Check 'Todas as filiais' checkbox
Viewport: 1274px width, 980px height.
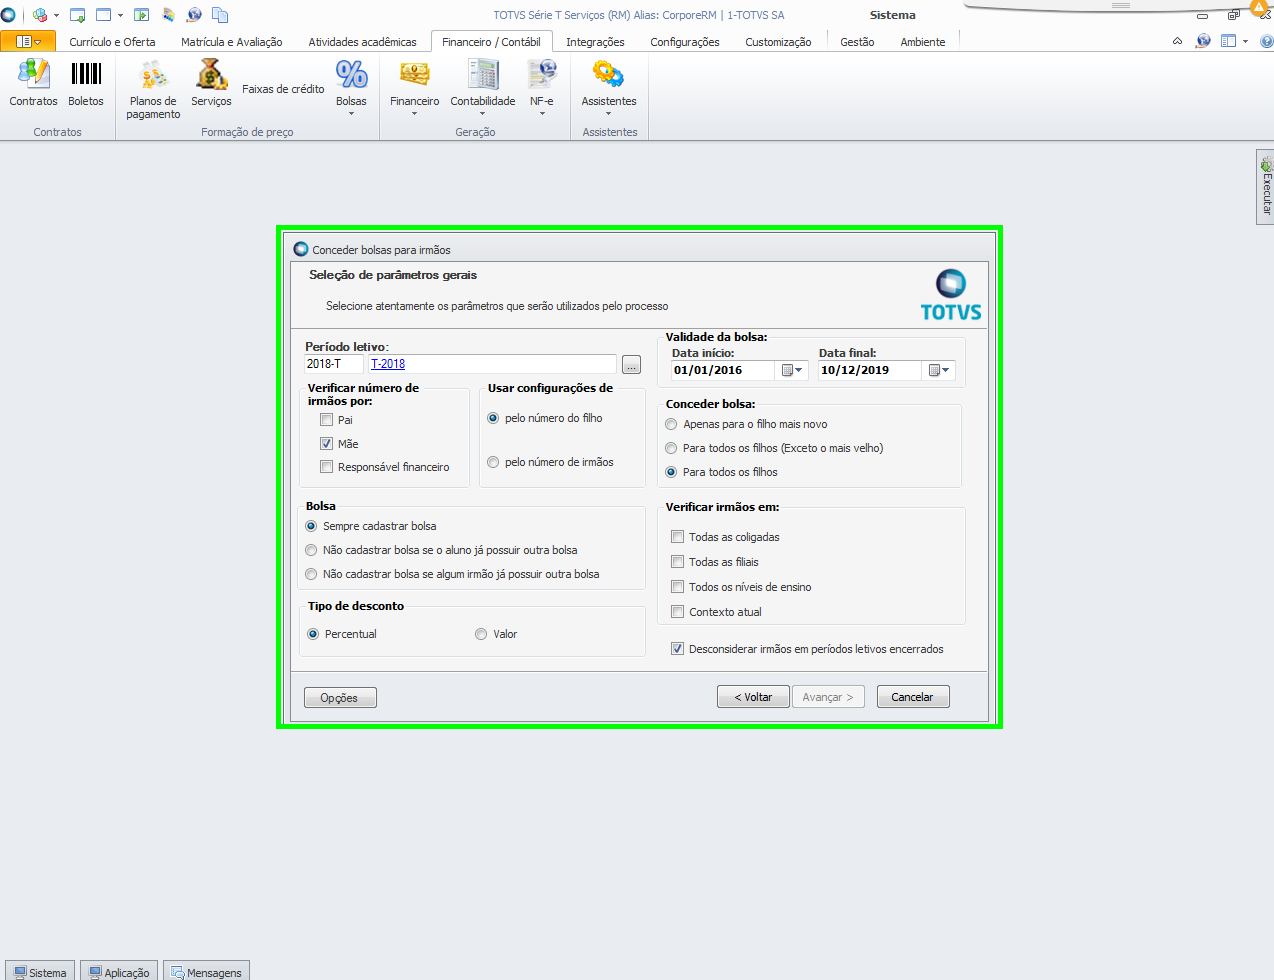[x=678, y=562]
